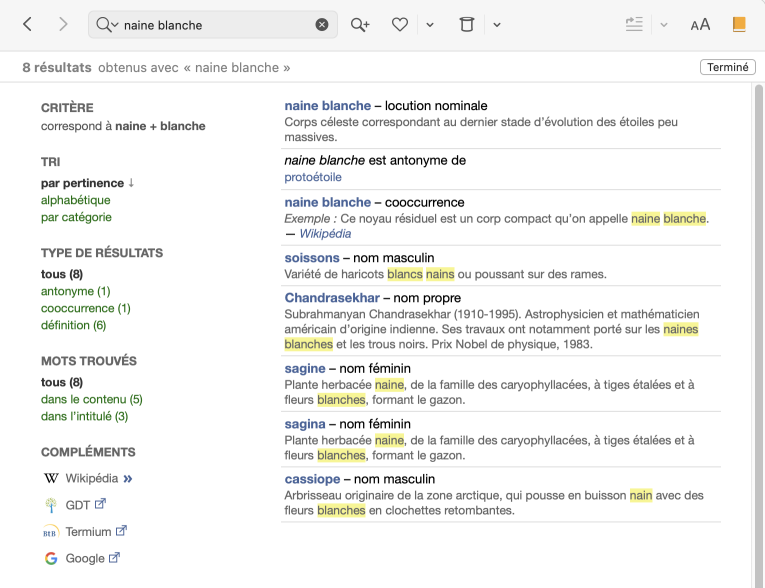Click the trash bin toolbar icon
Image resolution: width=765 pixels, height=588 pixels.
coord(466,25)
